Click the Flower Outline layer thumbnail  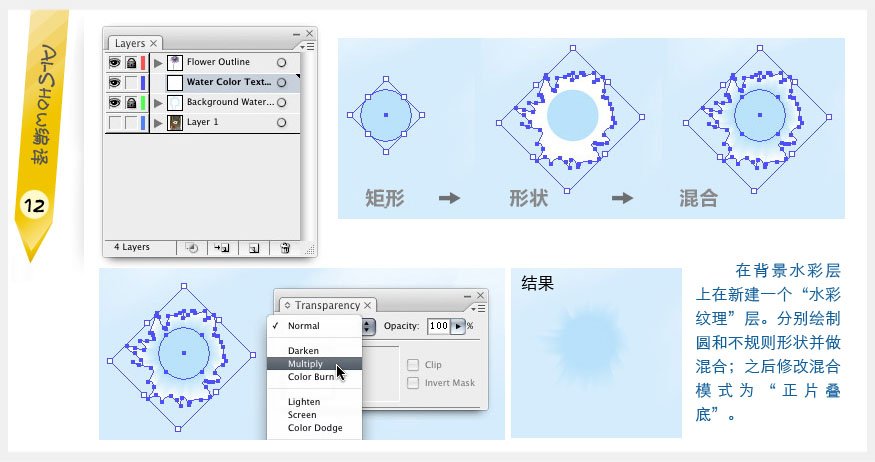click(x=175, y=62)
